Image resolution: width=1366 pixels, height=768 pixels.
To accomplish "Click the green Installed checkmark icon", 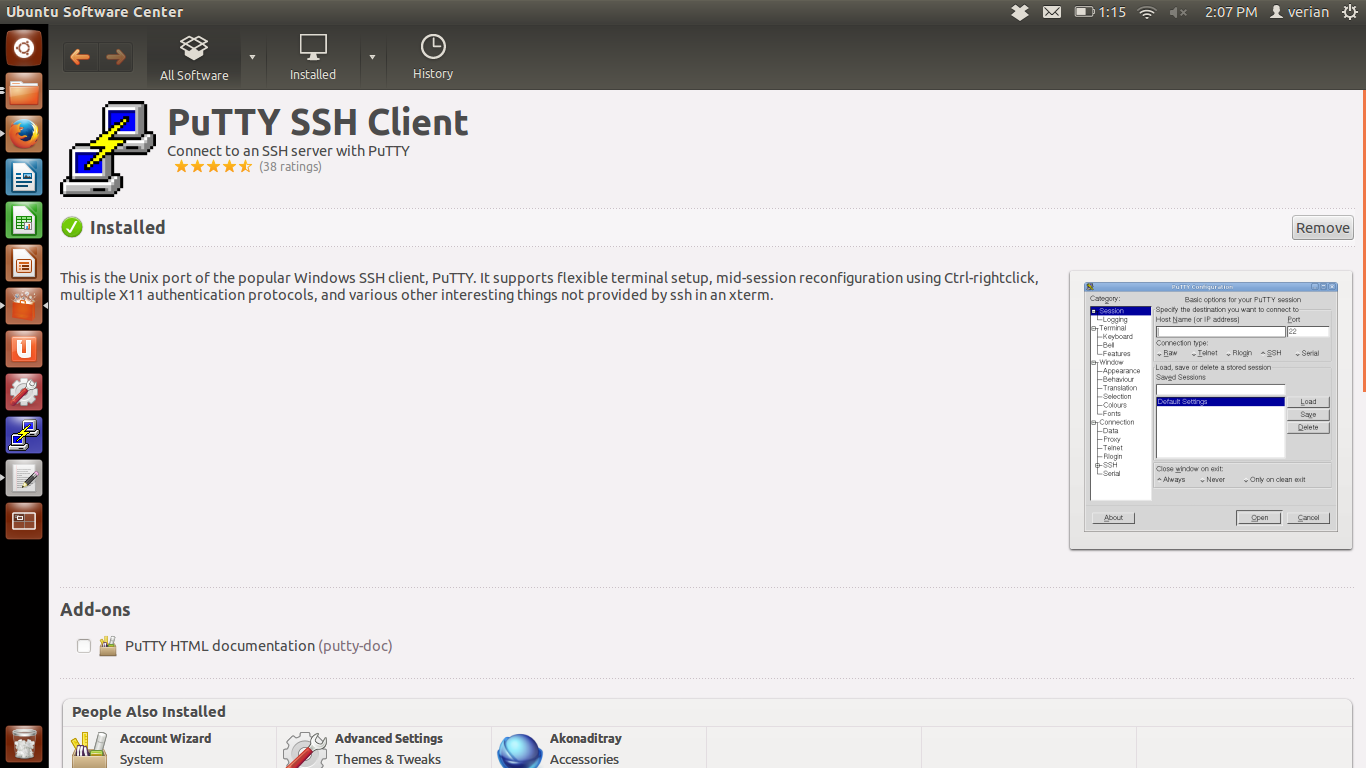I will [x=72, y=227].
